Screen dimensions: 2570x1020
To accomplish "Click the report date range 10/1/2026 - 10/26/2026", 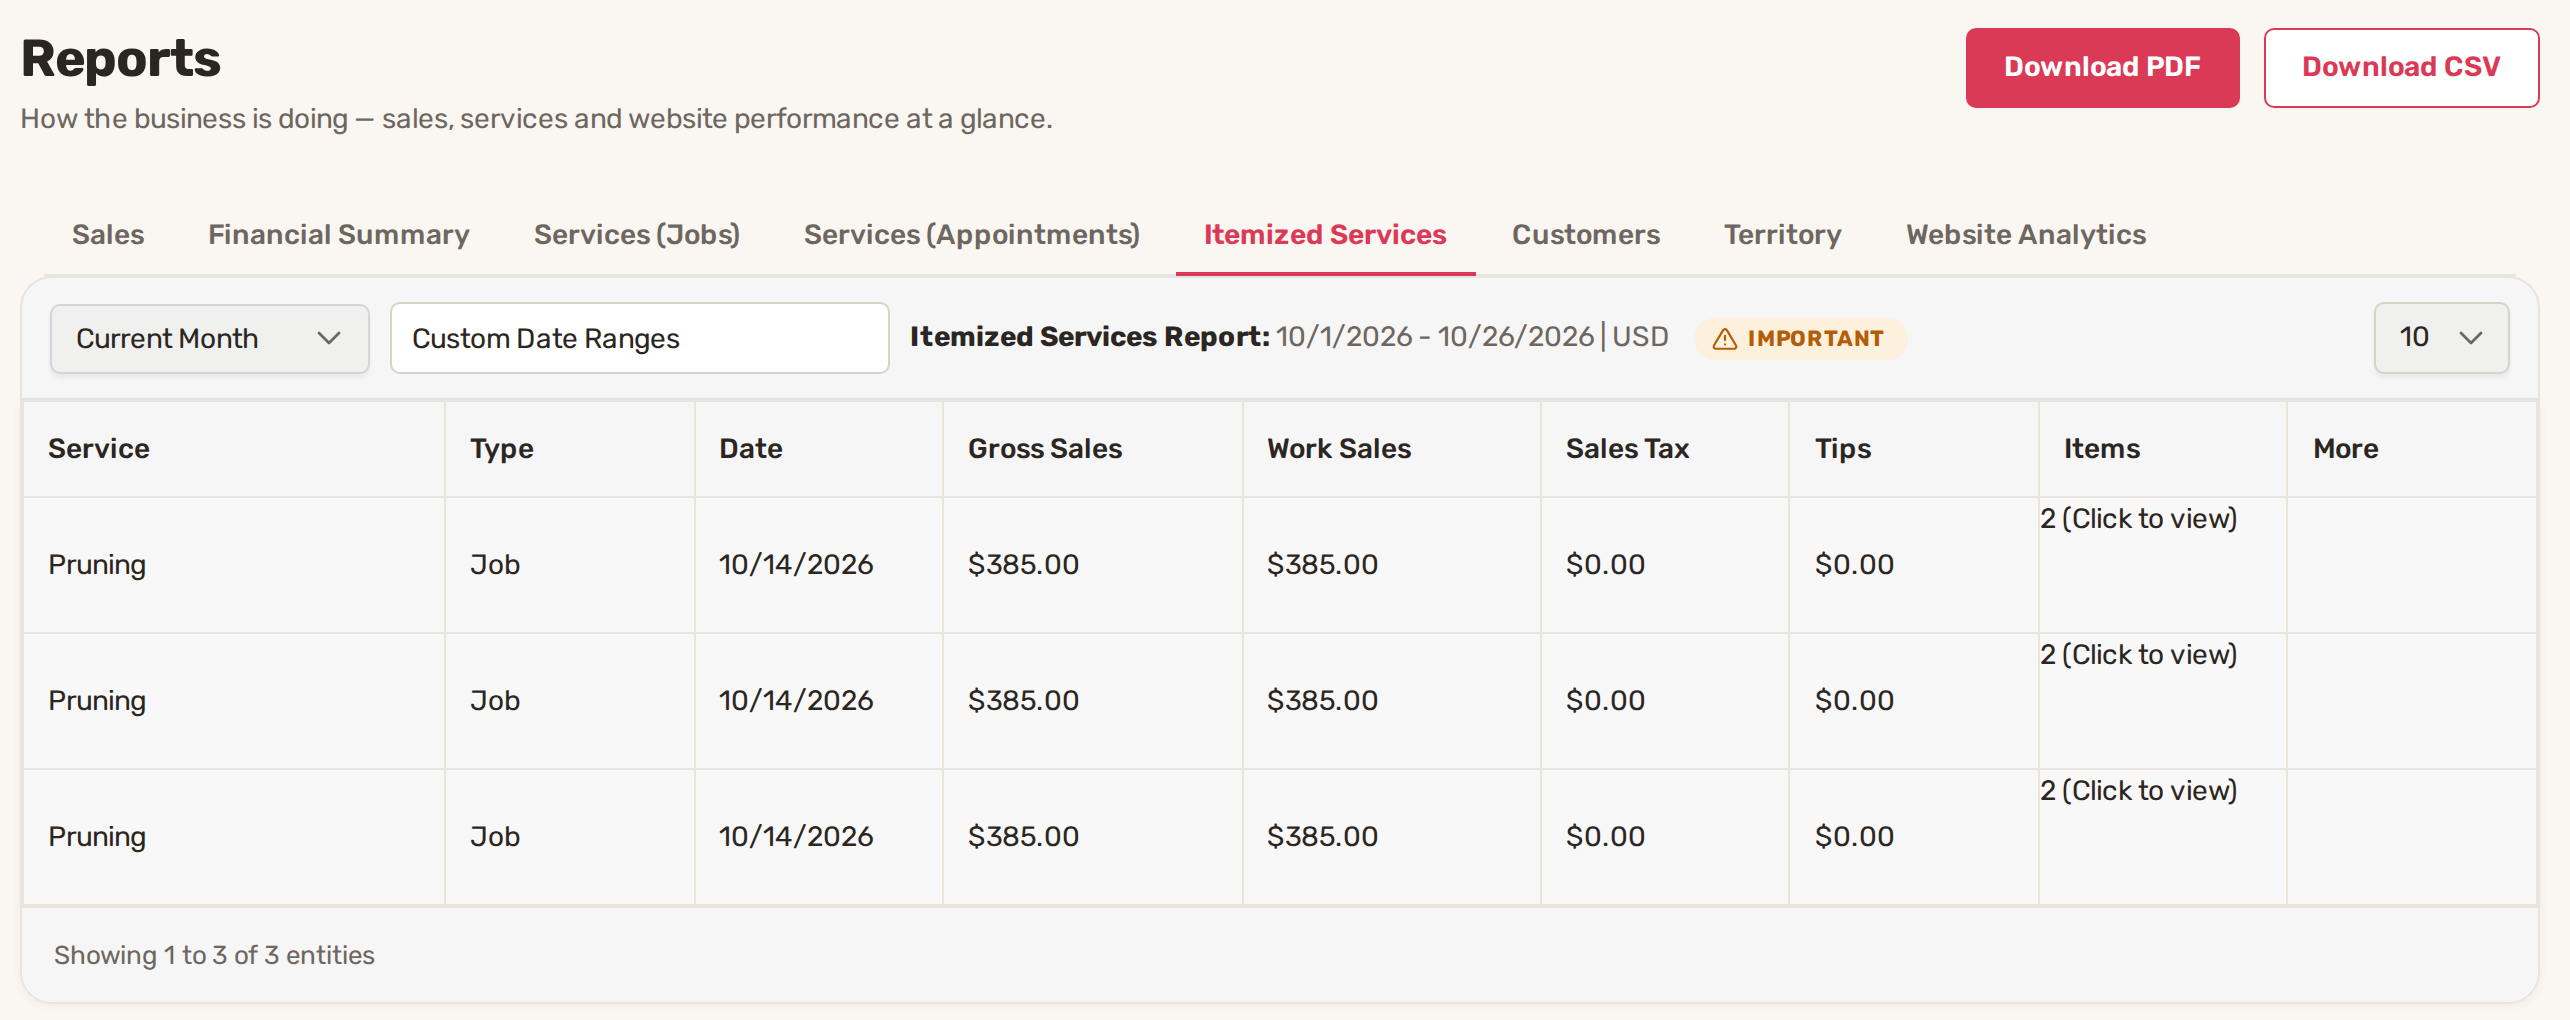I will [1435, 336].
